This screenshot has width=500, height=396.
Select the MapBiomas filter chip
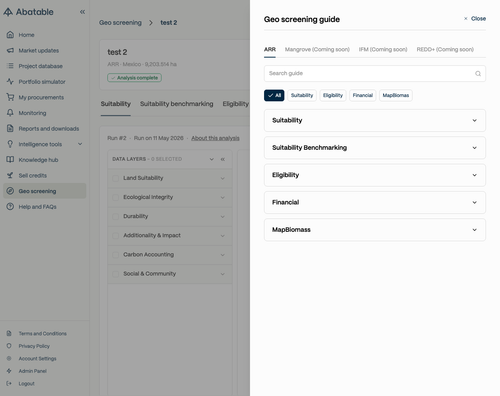click(396, 95)
